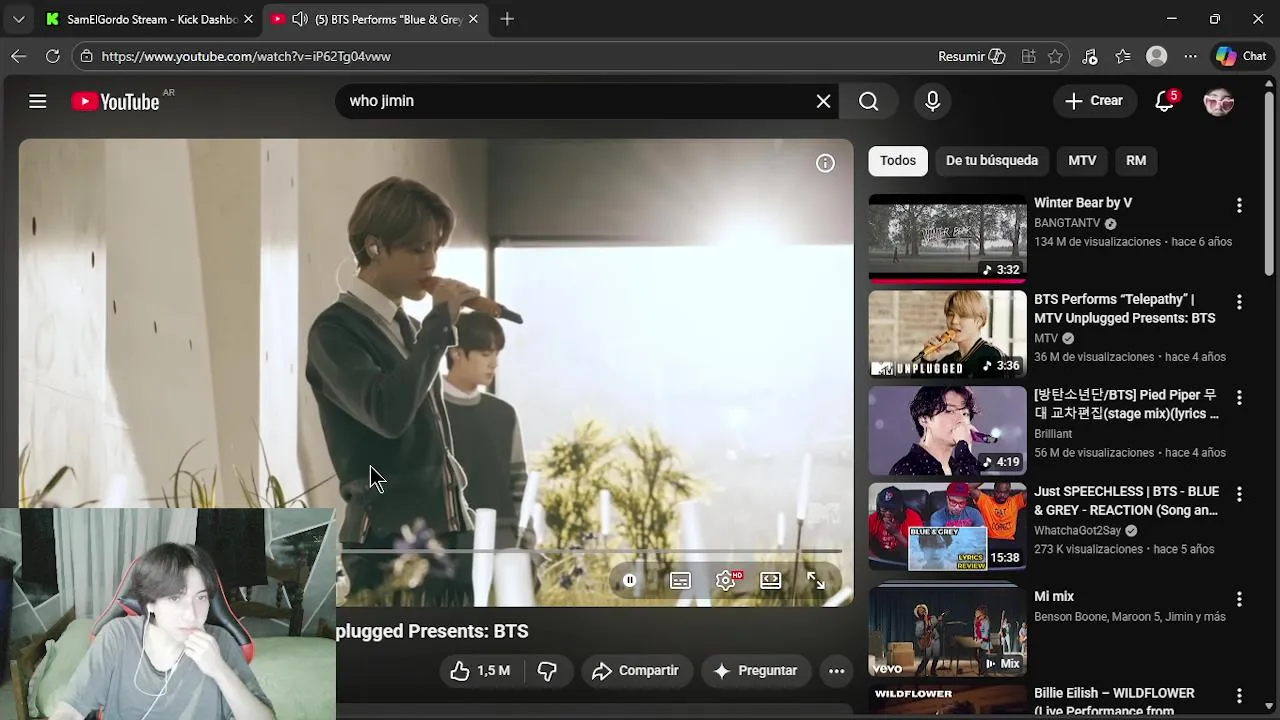This screenshot has height=720, width=1280.
Task: Seek using the video progress bar
Action: [x=590, y=551]
